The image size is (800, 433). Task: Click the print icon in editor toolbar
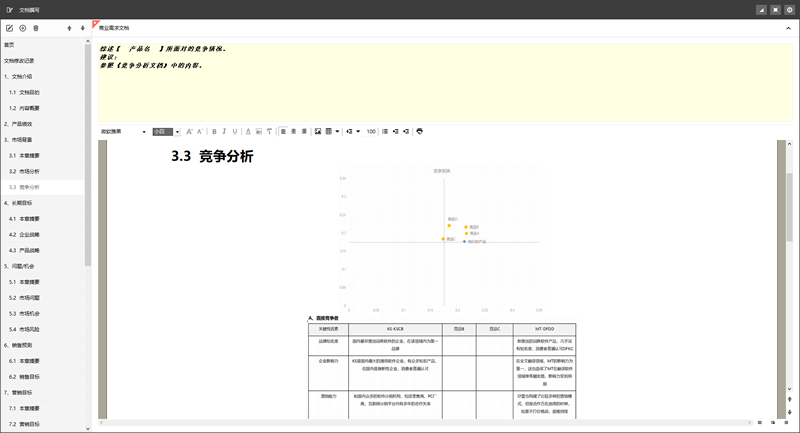tap(419, 131)
